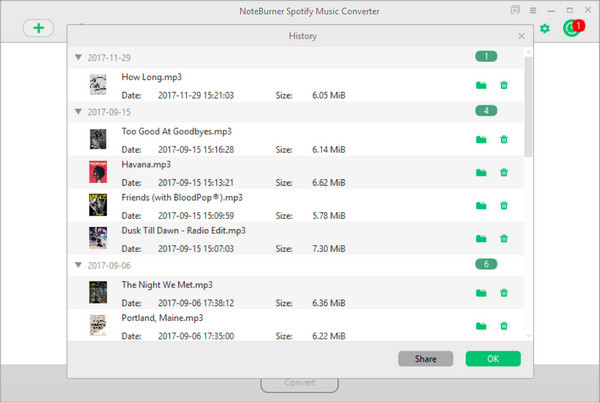This screenshot has height=402, width=600.
Task: Delete The Night We Met.mp3 entry
Action: pyautogui.click(x=504, y=293)
